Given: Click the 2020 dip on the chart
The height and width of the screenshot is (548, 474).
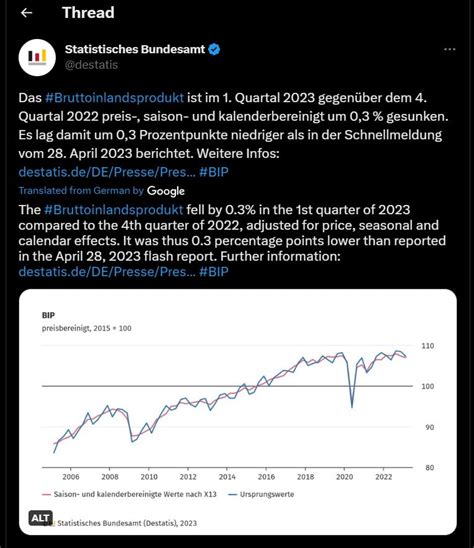Looking at the screenshot, I should [x=352, y=395].
